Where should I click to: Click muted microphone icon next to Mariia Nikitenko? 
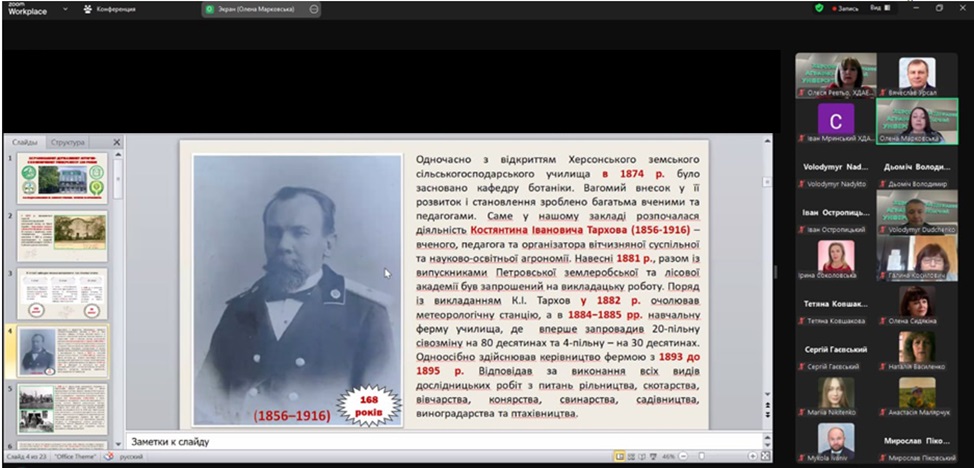pyautogui.click(x=801, y=412)
